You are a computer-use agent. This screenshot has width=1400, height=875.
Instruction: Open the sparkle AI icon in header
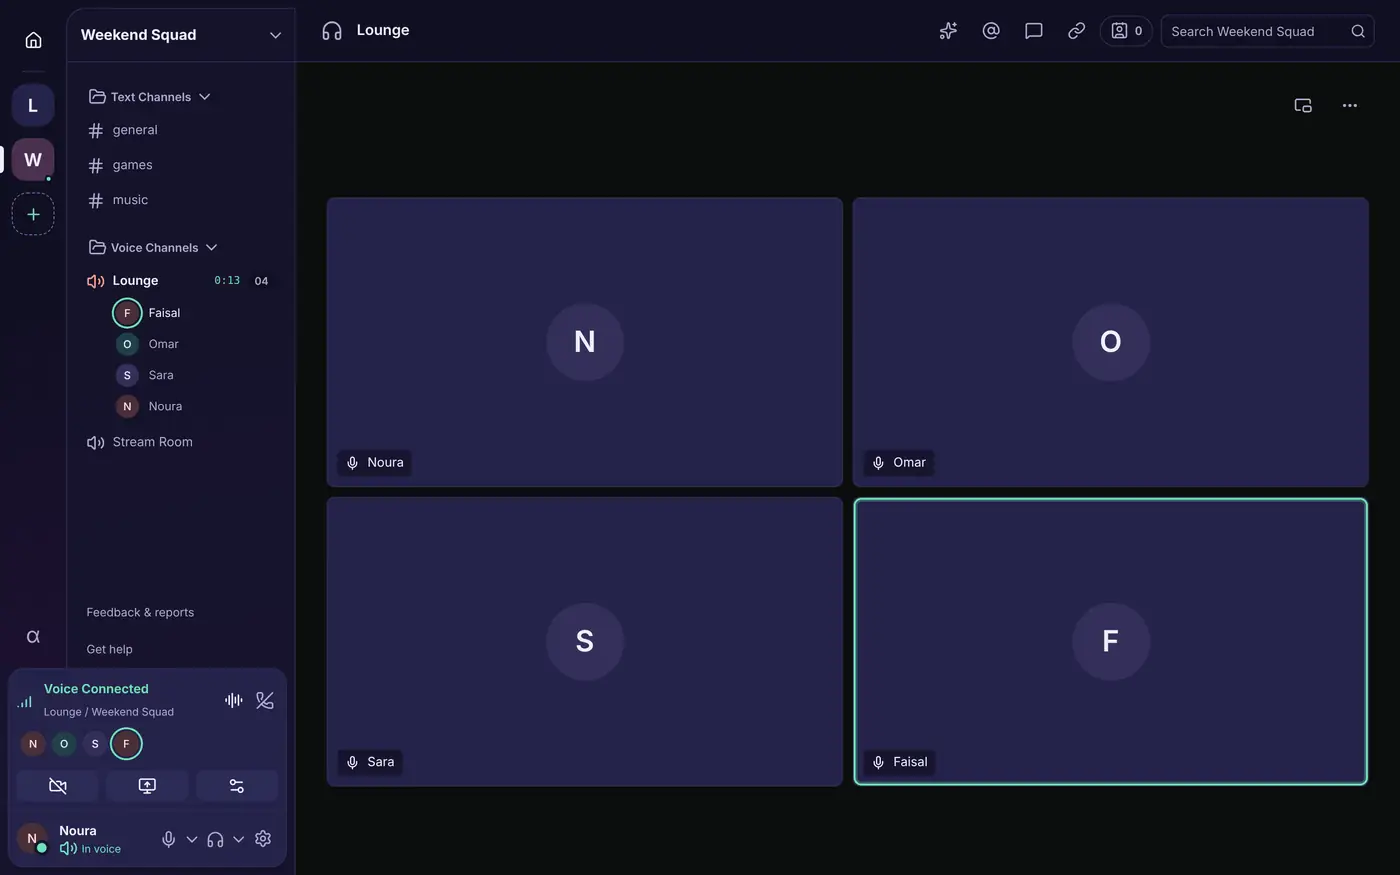click(x=948, y=31)
